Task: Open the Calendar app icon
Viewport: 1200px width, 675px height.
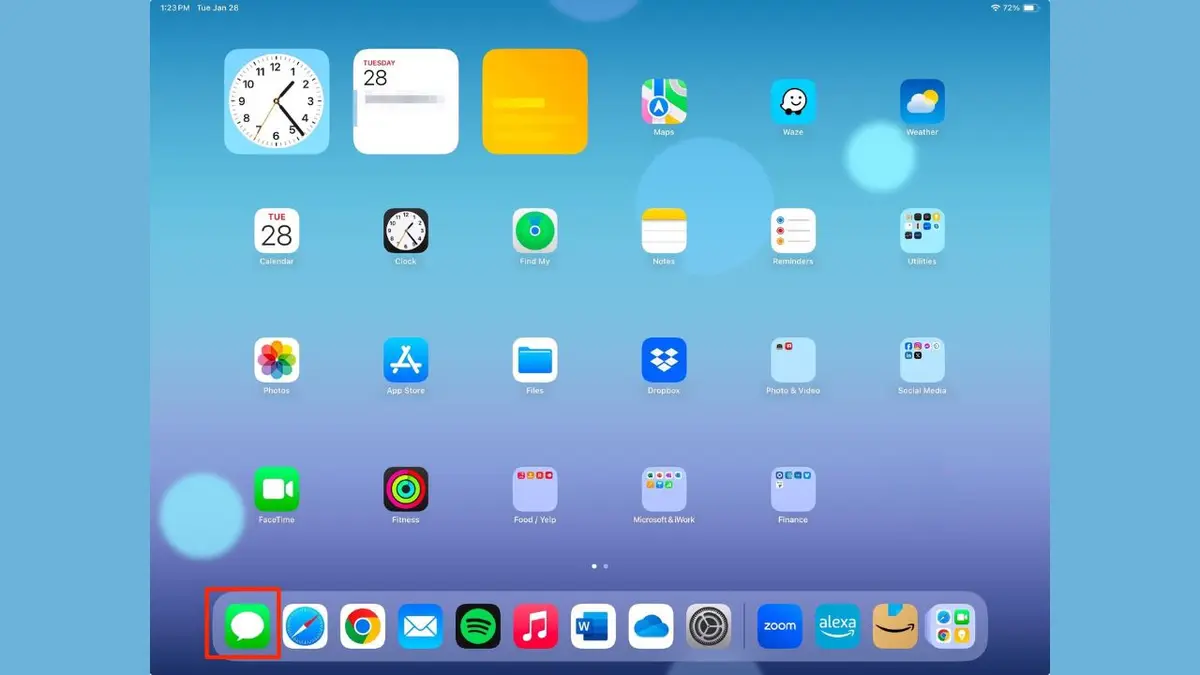Action: click(x=276, y=231)
